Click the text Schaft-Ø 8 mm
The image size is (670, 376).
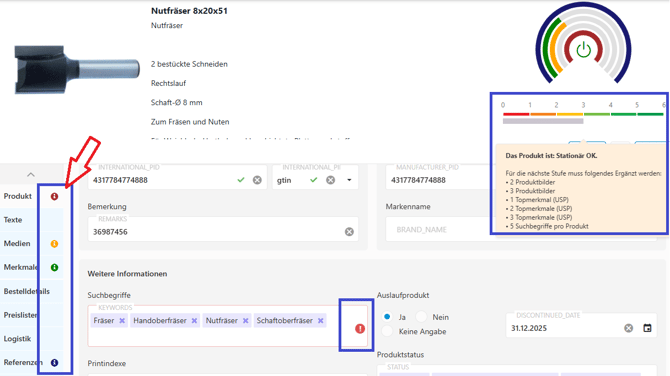(176, 103)
